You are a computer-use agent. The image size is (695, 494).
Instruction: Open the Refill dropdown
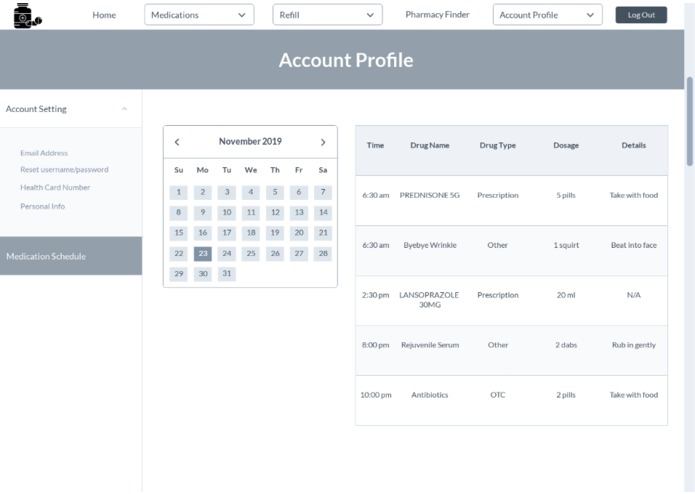point(328,15)
